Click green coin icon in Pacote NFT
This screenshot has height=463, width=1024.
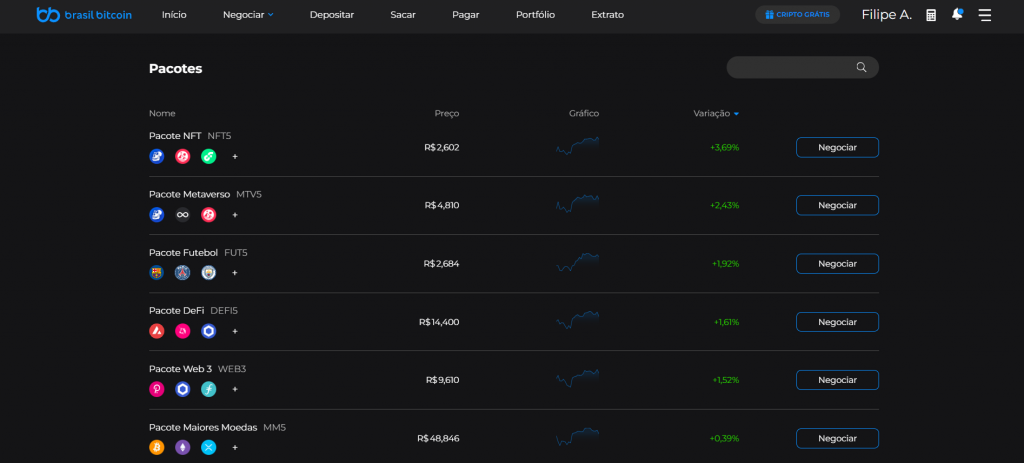[x=208, y=157]
